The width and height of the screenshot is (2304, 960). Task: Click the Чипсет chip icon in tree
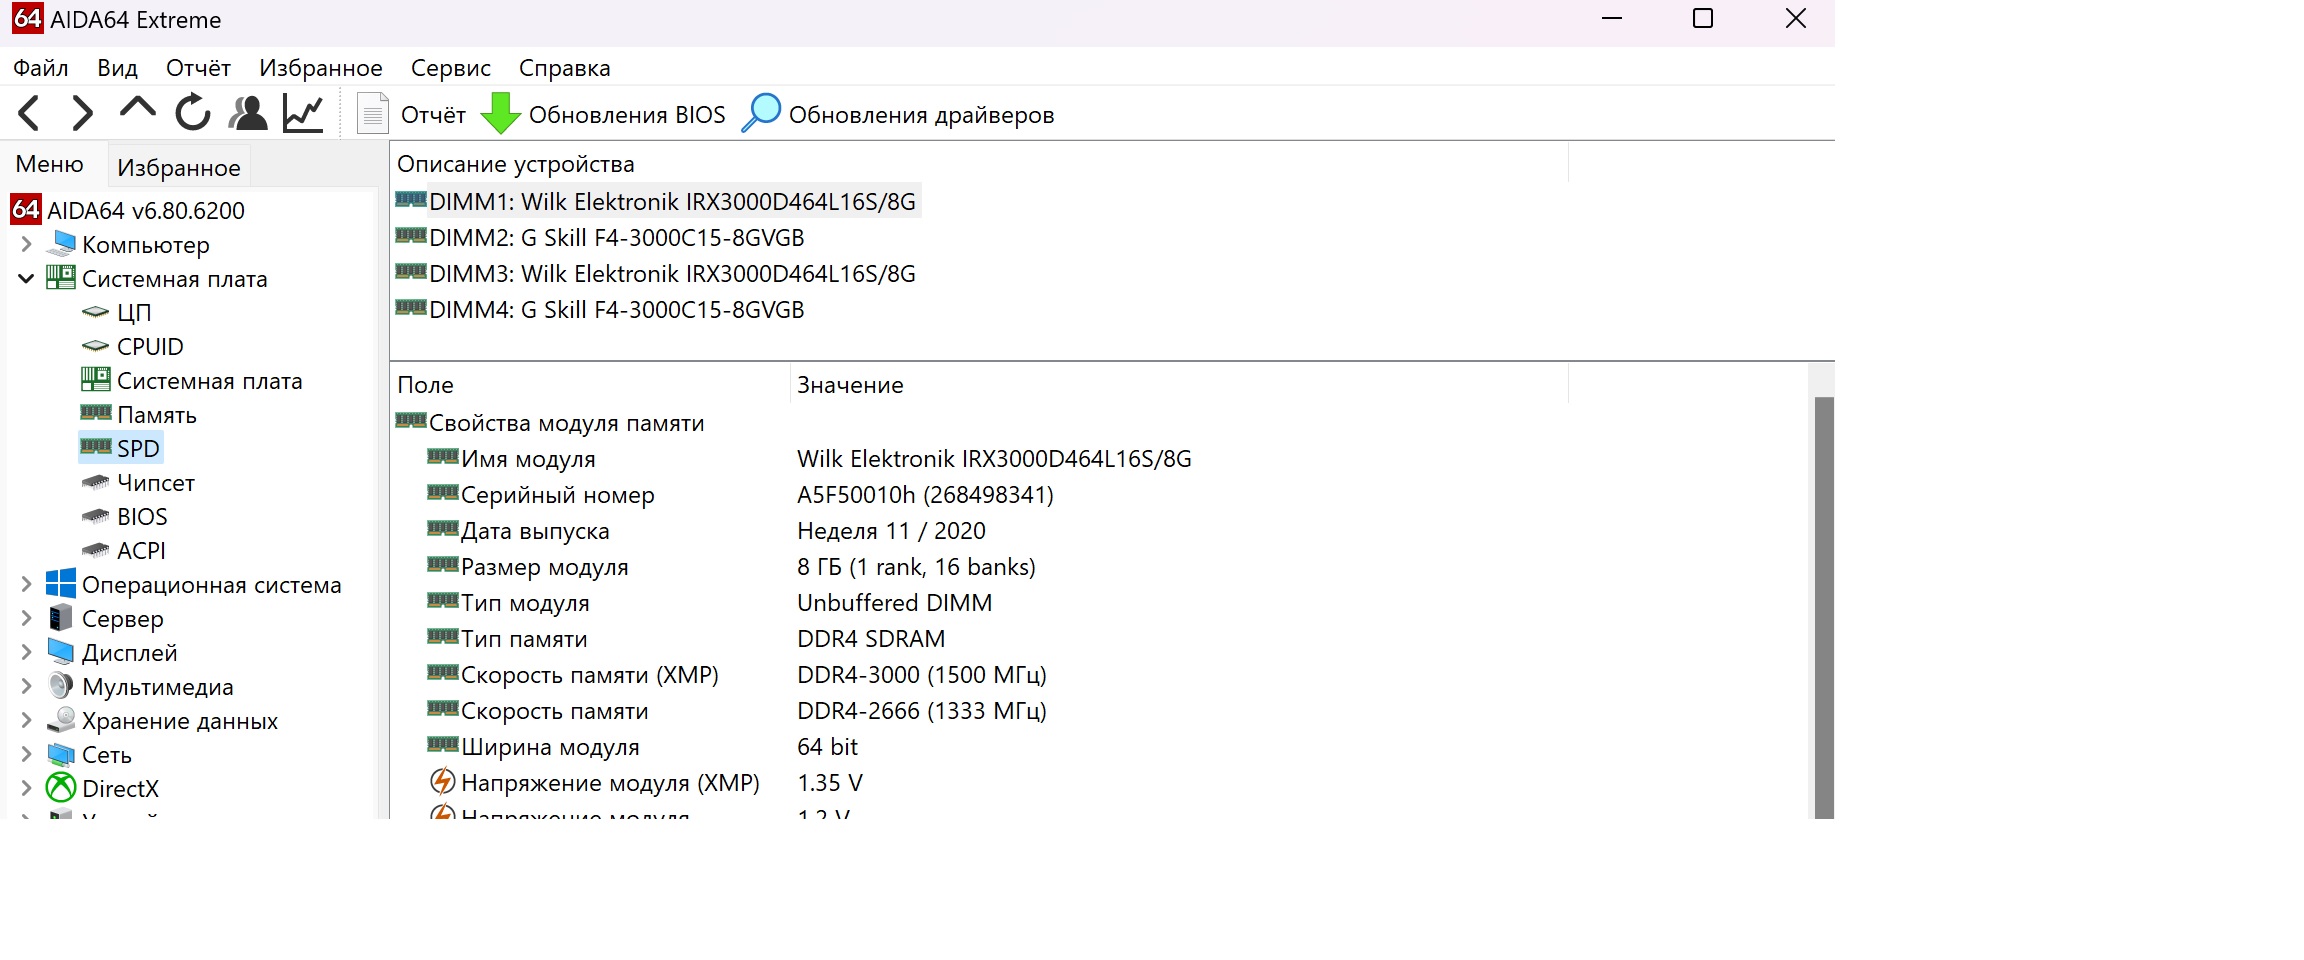(95, 483)
